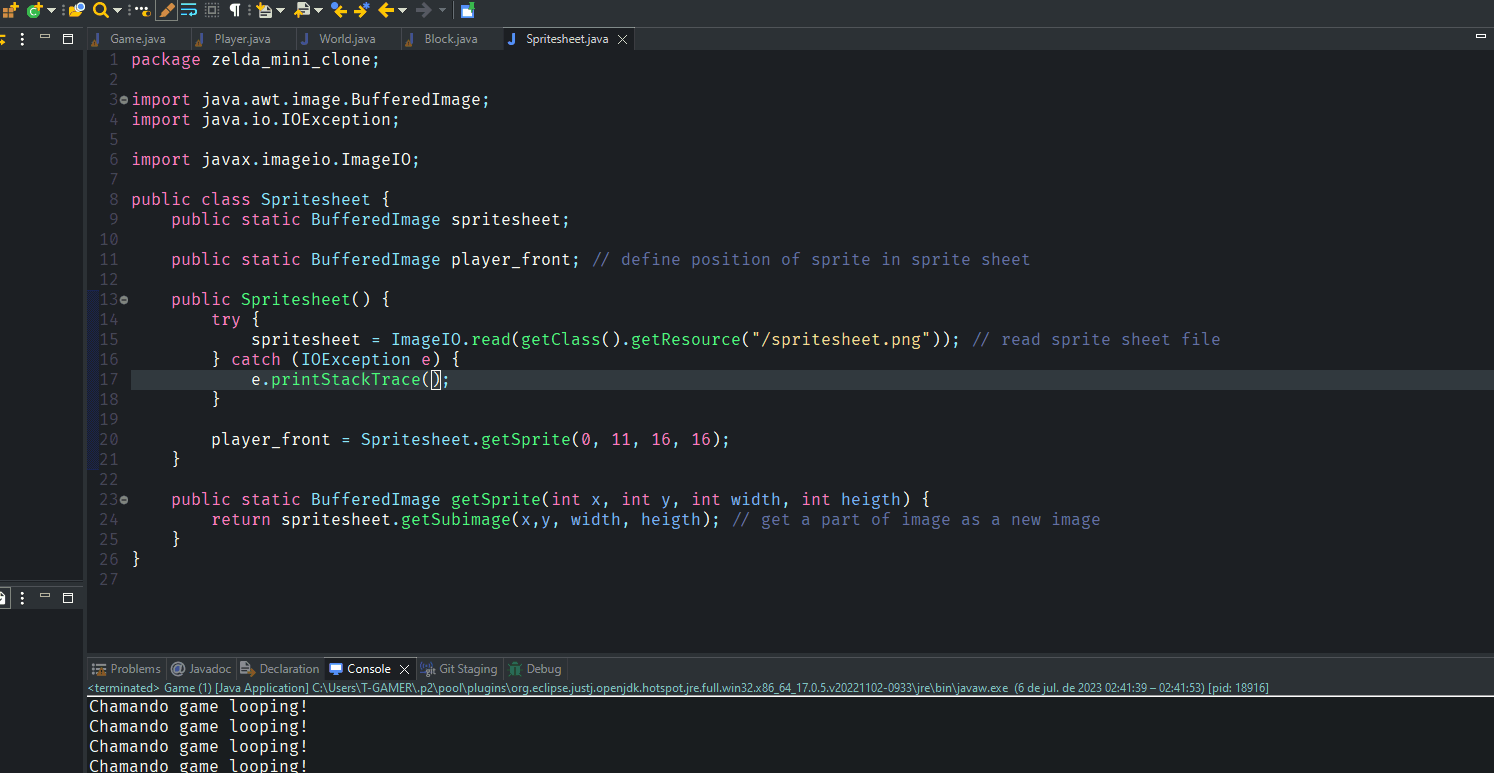
Task: Close the Spritesheet.java tab
Action: 622,40
